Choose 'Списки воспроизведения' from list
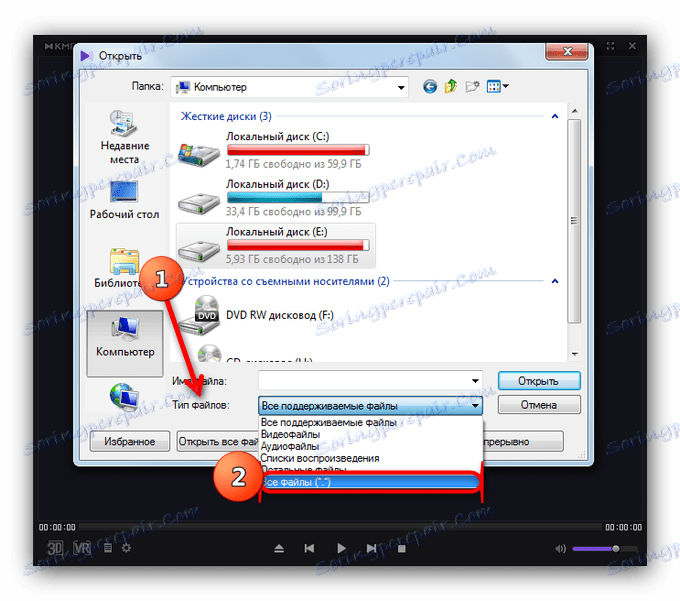 click(371, 458)
